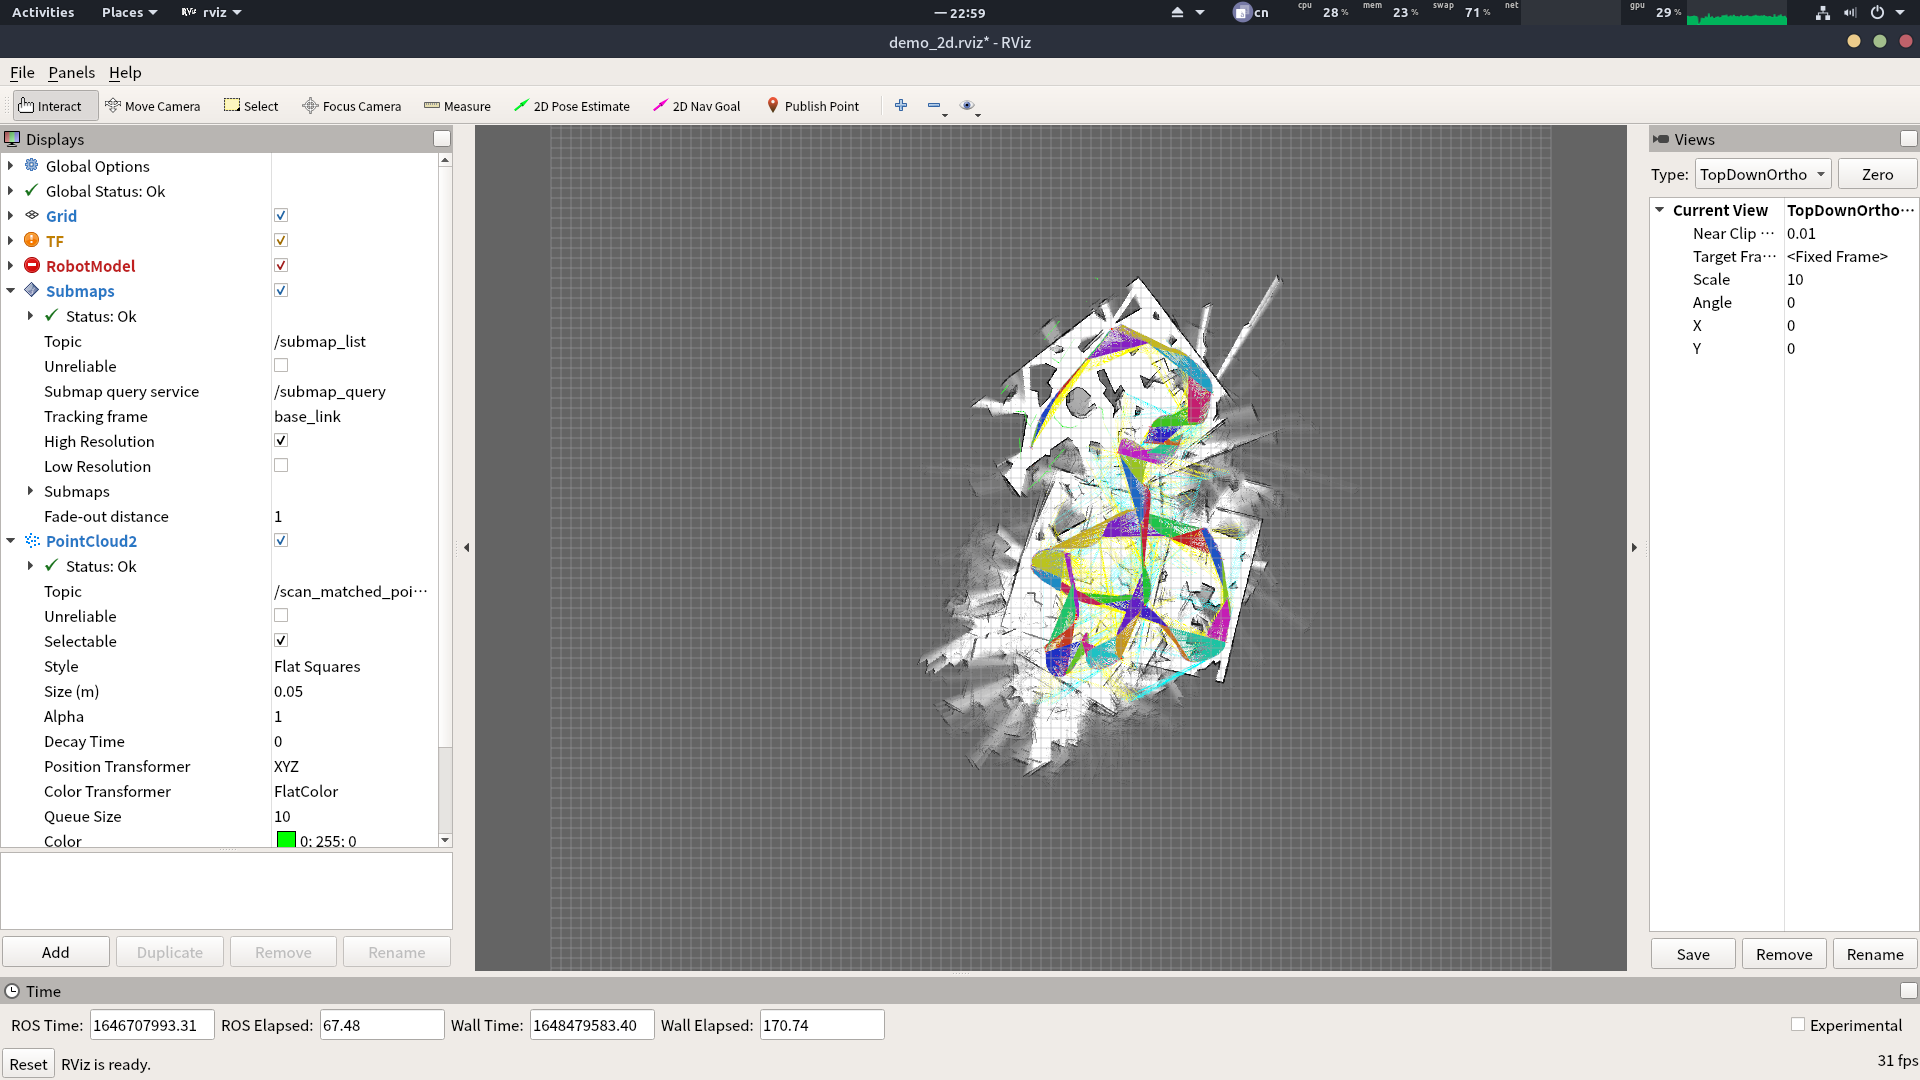This screenshot has height=1080, width=1920.
Task: Click the minus remove-tool icon
Action: (x=934, y=105)
